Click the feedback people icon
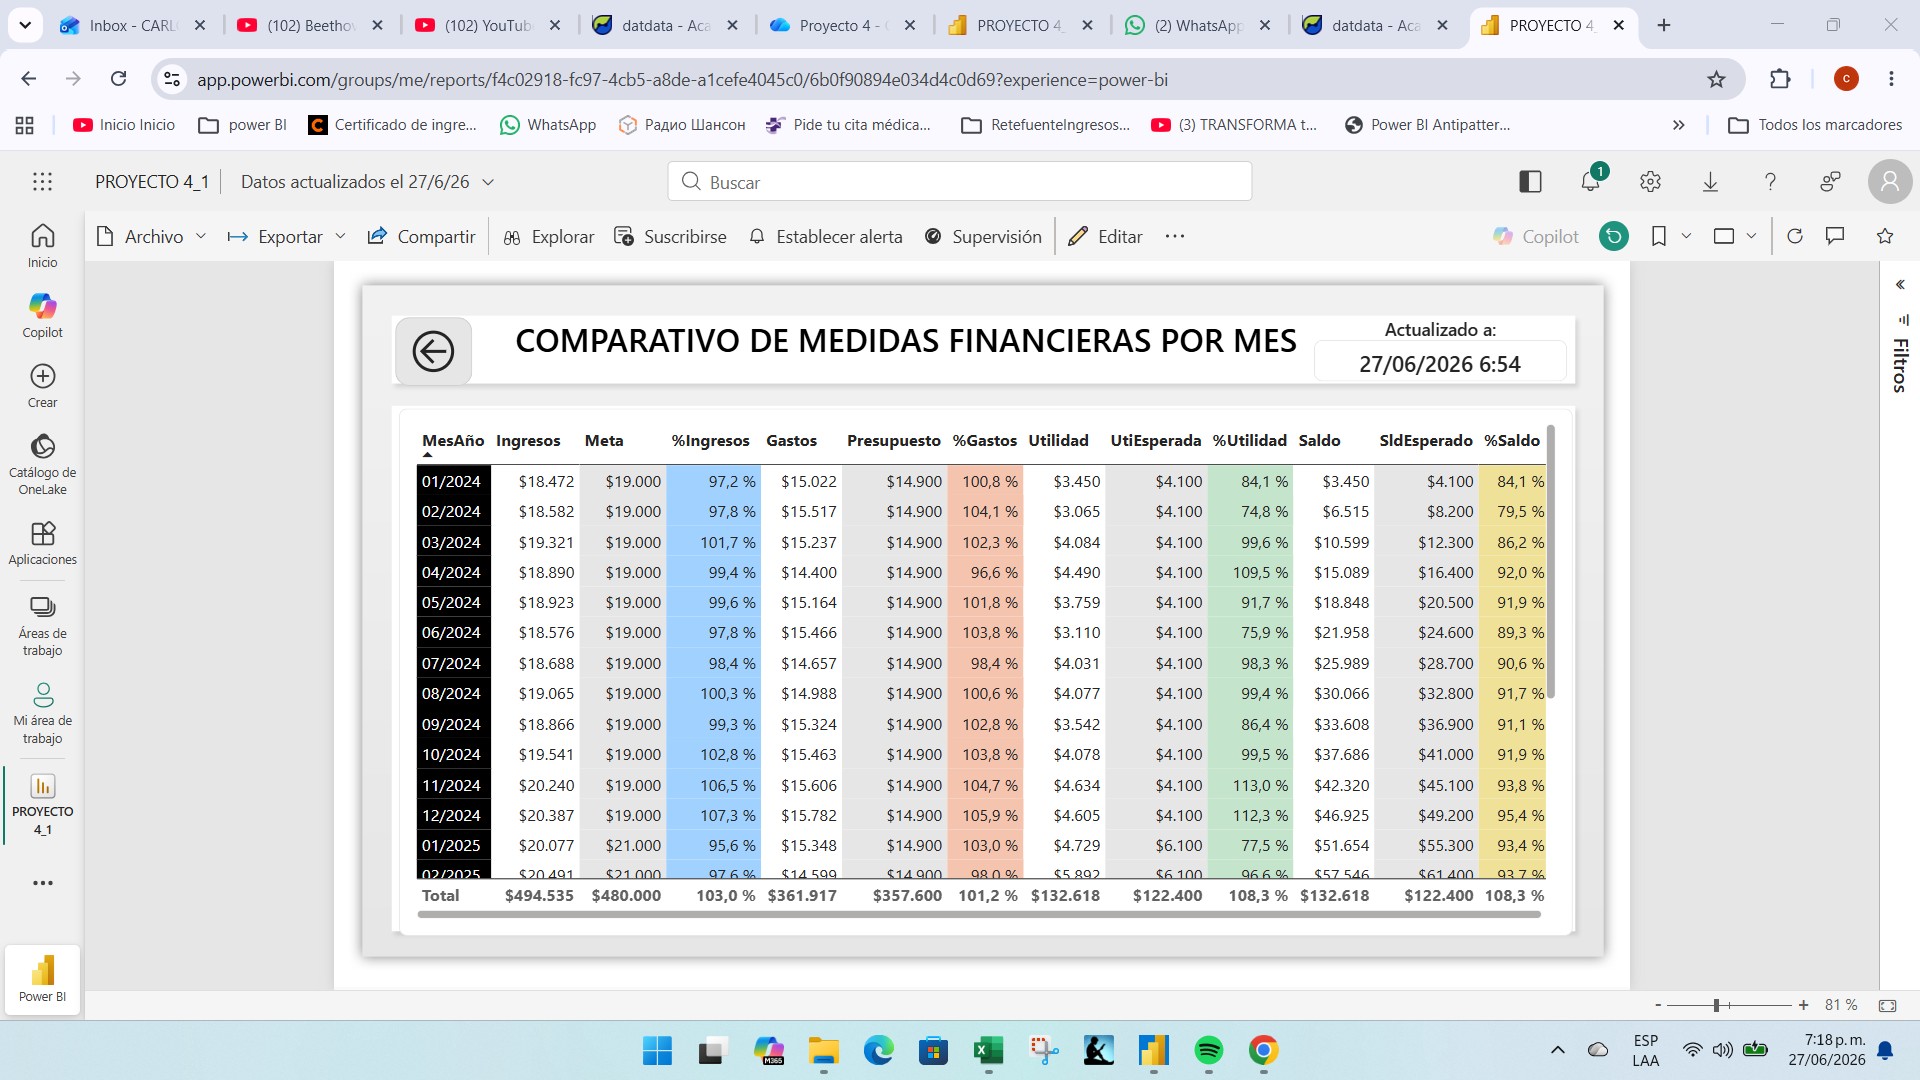Image resolution: width=1920 pixels, height=1080 pixels. [1830, 181]
